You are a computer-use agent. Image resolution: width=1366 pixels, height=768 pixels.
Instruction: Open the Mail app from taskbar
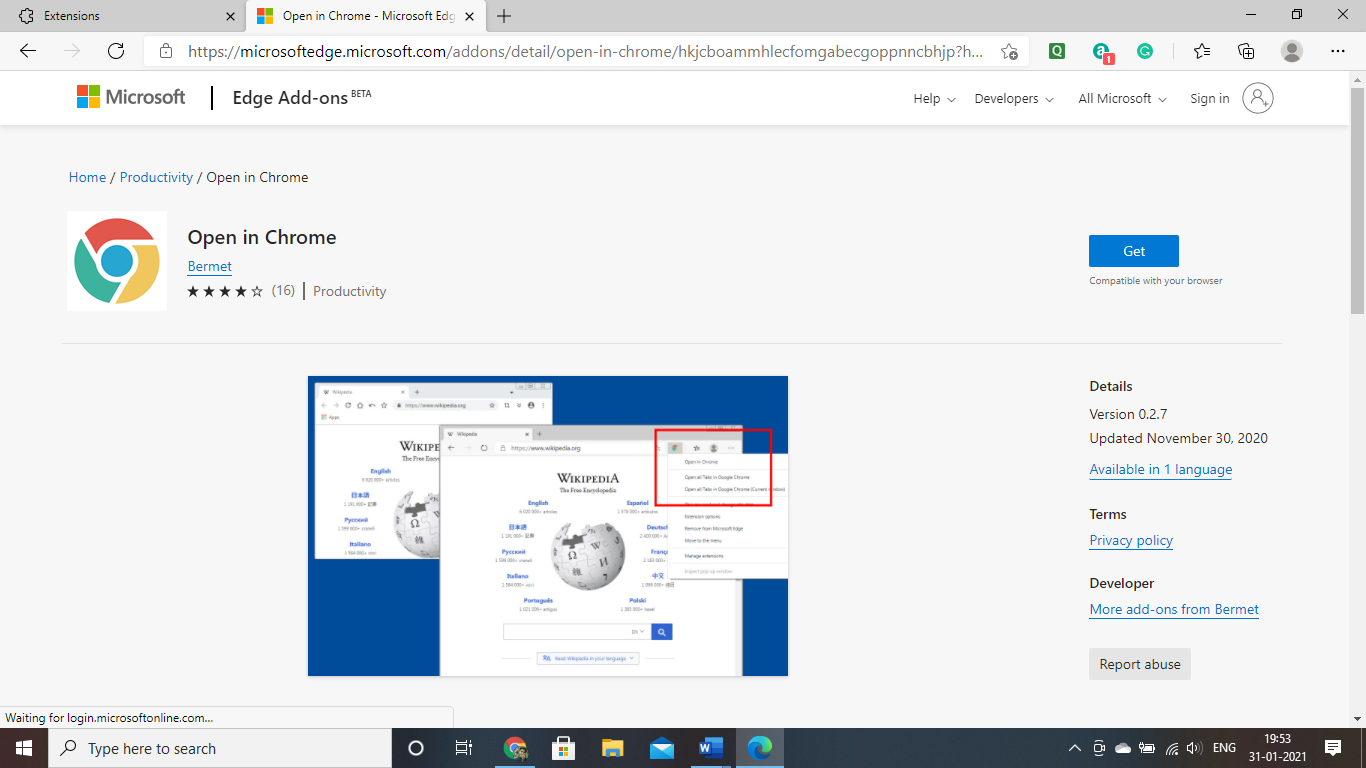coord(662,748)
